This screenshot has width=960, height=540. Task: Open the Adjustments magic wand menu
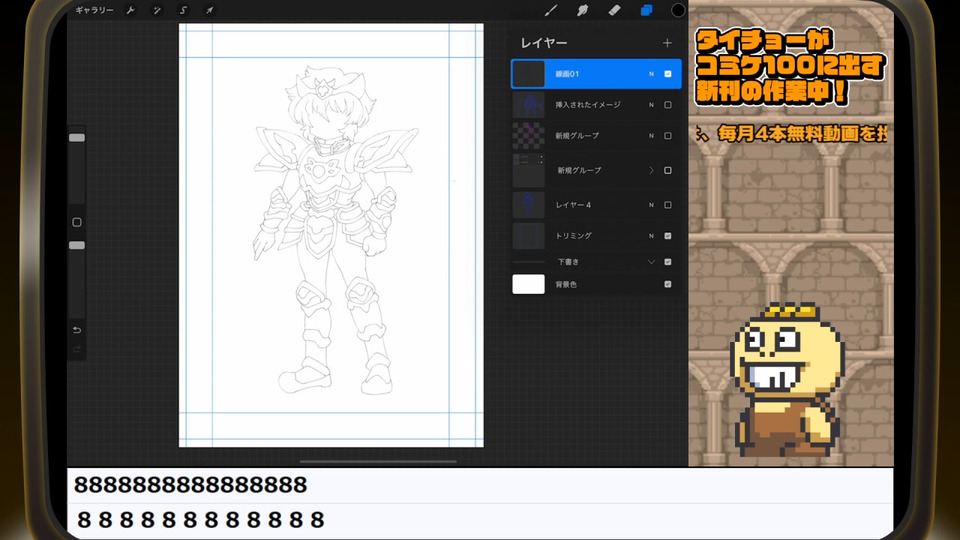coord(157,11)
